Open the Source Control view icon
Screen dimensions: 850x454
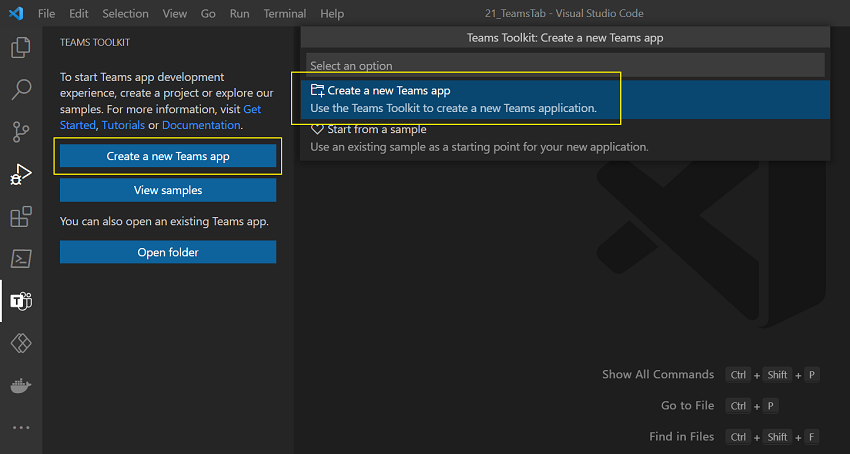[x=21, y=132]
